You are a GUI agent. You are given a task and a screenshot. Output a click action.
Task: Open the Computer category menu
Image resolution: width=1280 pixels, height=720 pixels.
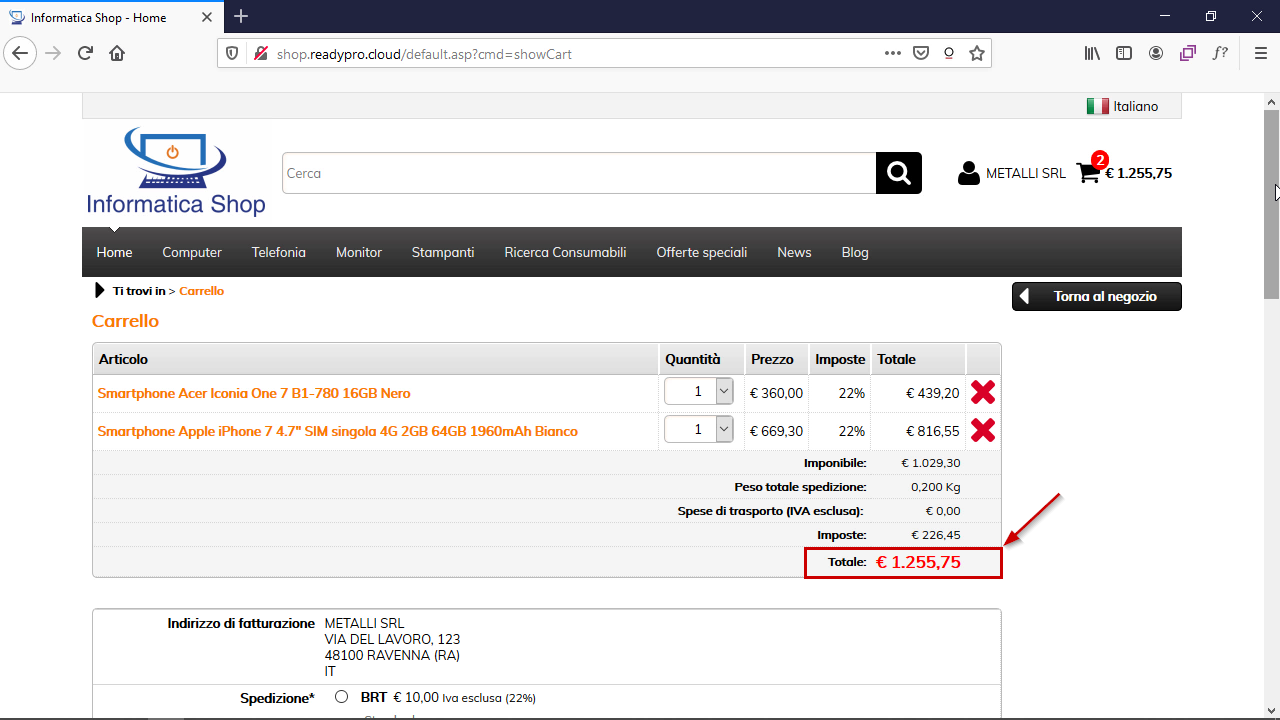(192, 252)
